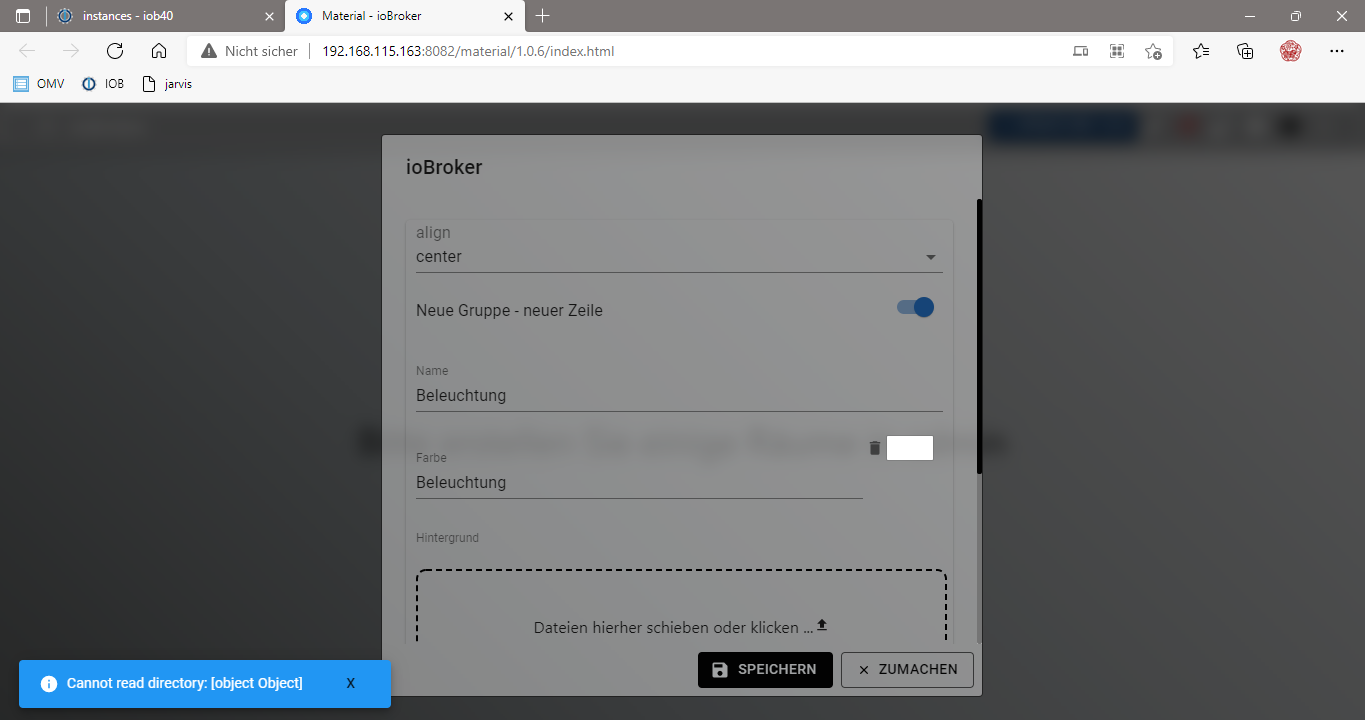The height and width of the screenshot is (720, 1365).
Task: Open the tab actions menu icon
Action: pos(23,16)
